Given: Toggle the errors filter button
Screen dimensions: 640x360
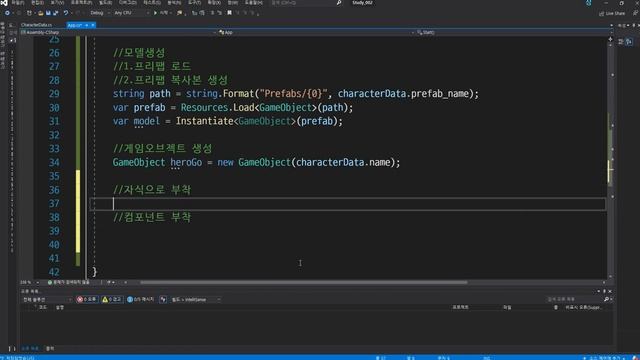Looking at the screenshot, I should click(x=87, y=300).
